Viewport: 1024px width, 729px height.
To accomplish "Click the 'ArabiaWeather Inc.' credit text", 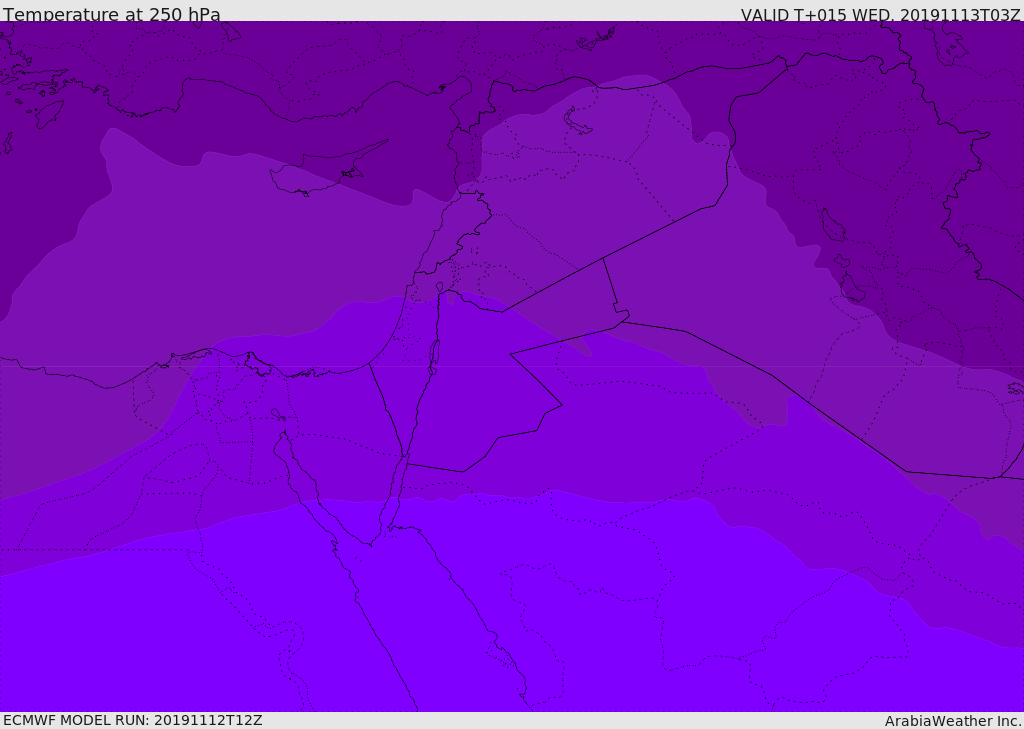I will click(953, 721).
